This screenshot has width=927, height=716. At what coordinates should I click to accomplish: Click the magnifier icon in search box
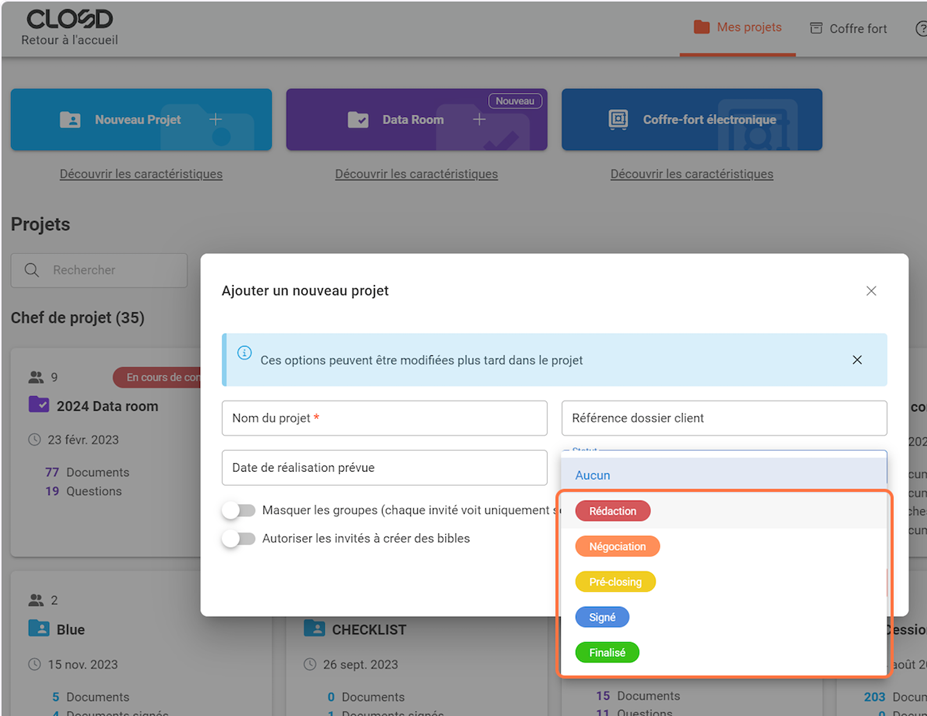(32, 270)
